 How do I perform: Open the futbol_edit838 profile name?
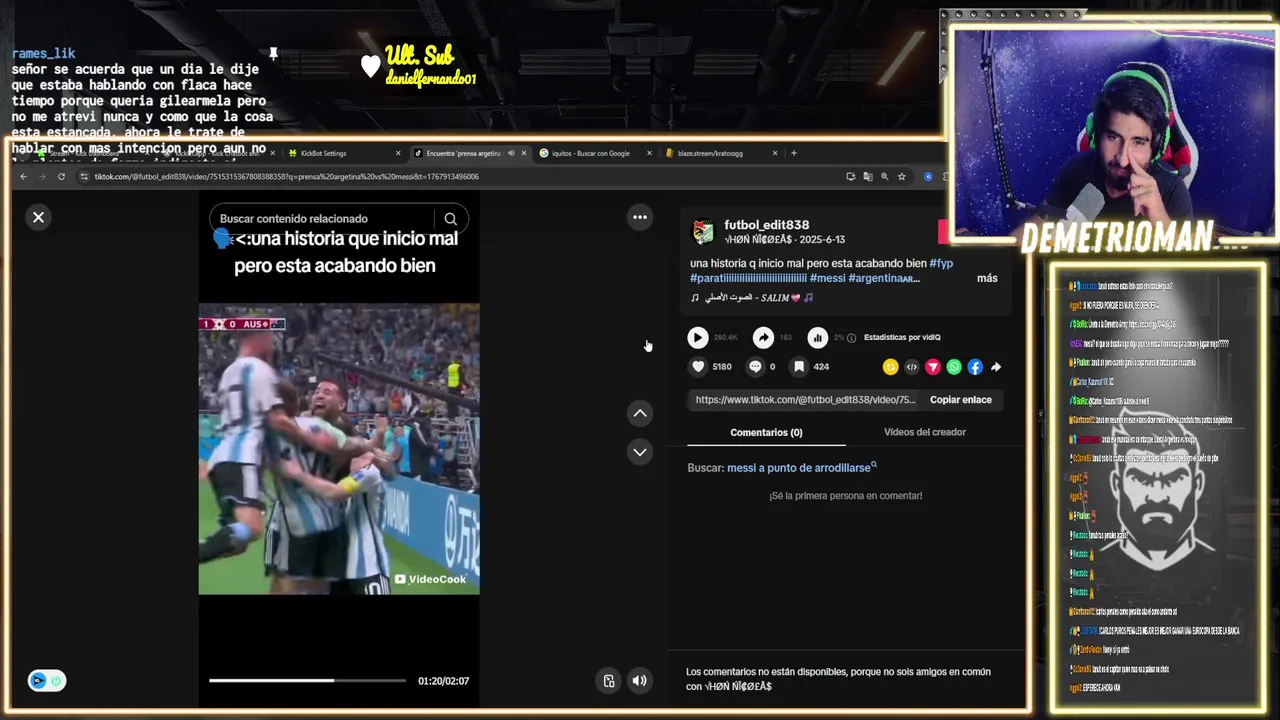tap(767, 225)
